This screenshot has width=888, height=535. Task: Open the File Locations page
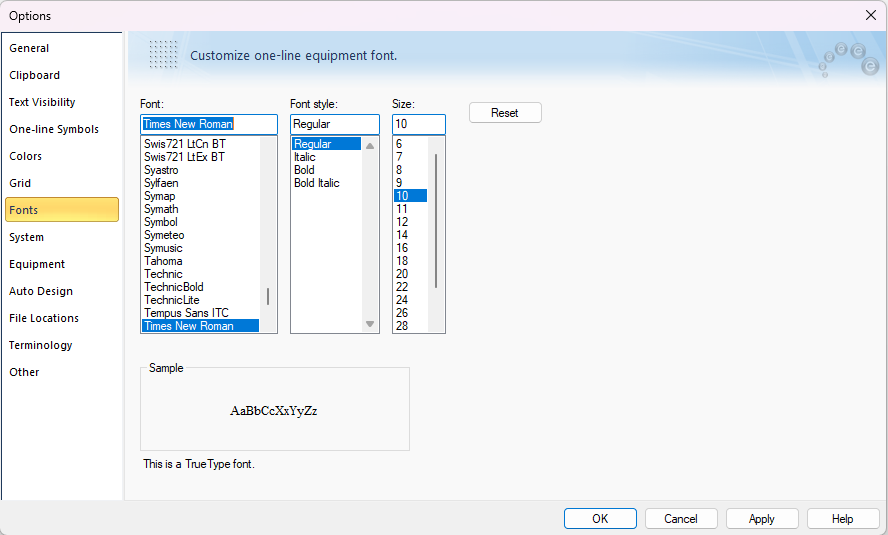pos(62,318)
